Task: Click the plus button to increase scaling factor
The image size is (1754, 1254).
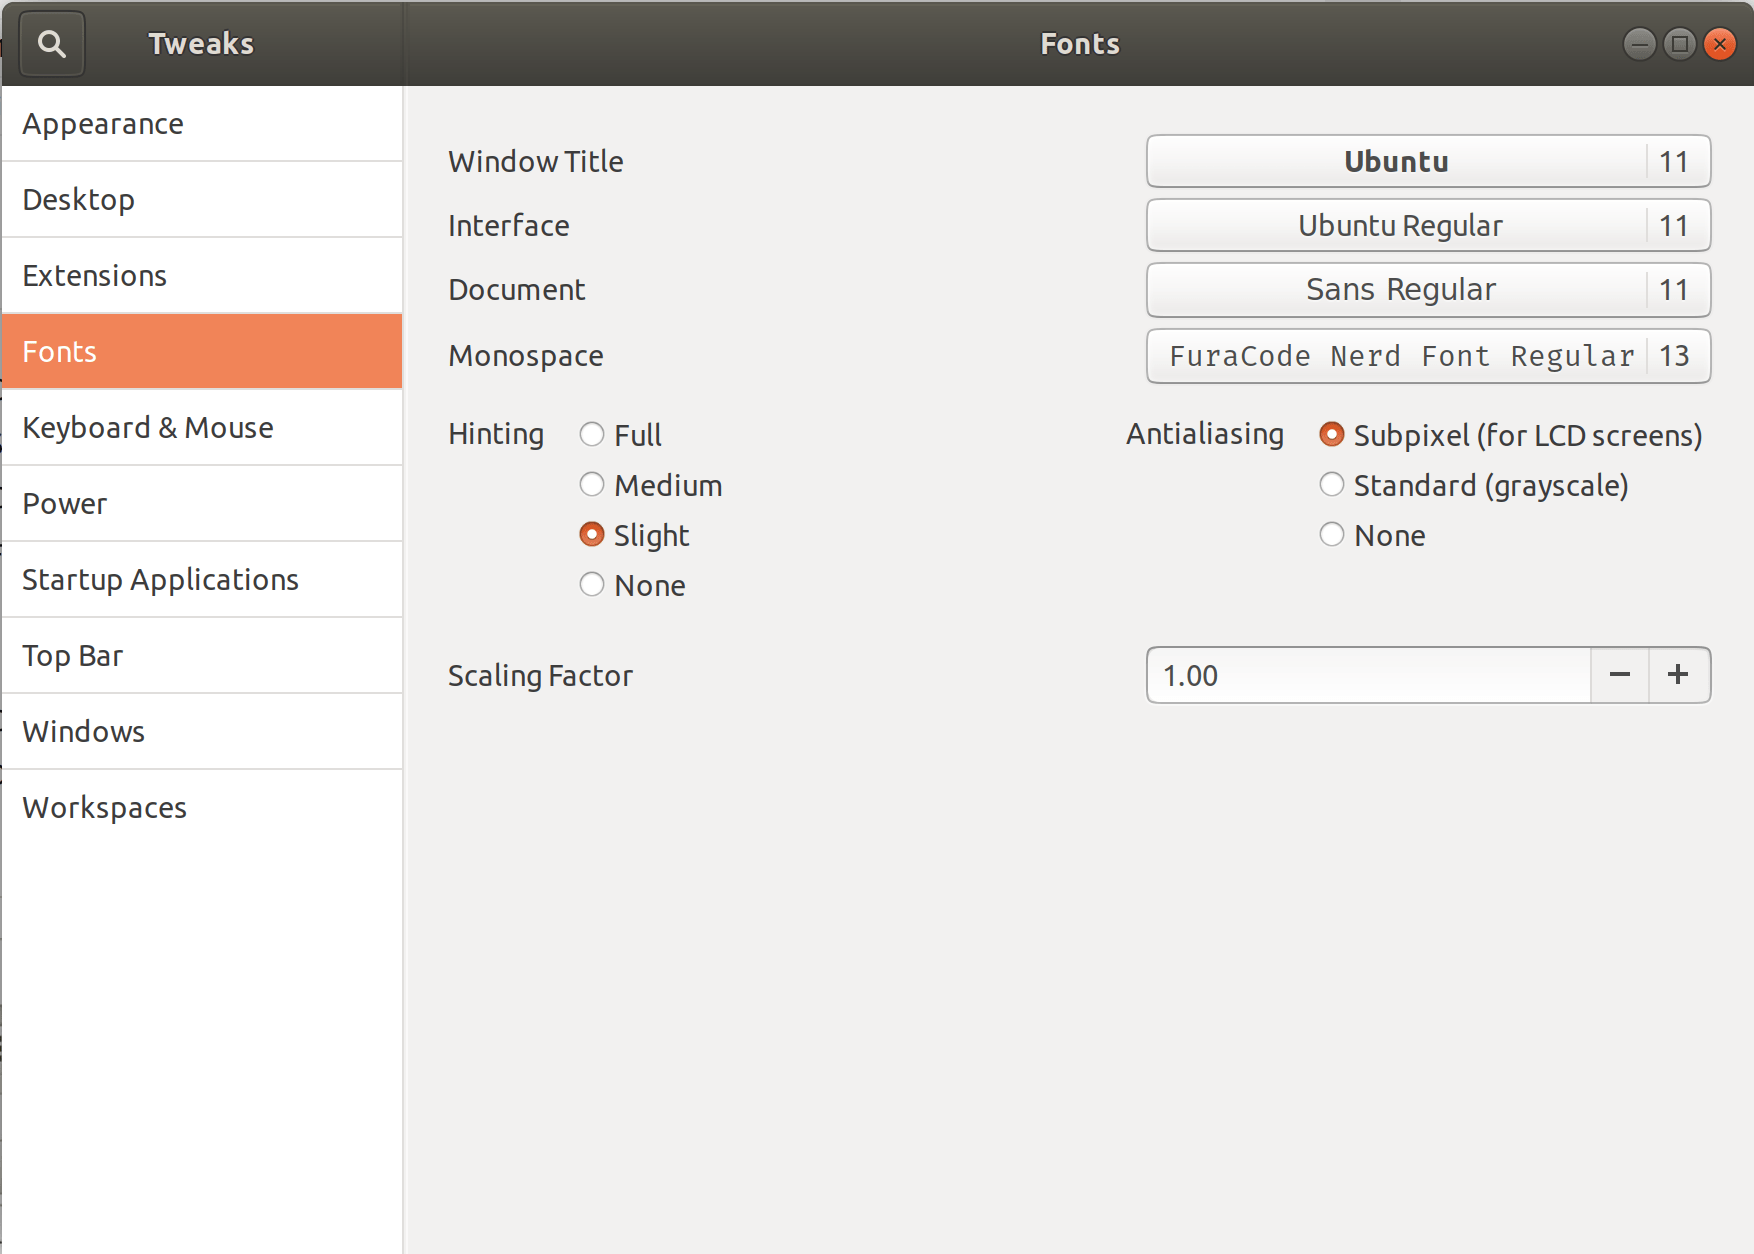Action: click(x=1679, y=675)
